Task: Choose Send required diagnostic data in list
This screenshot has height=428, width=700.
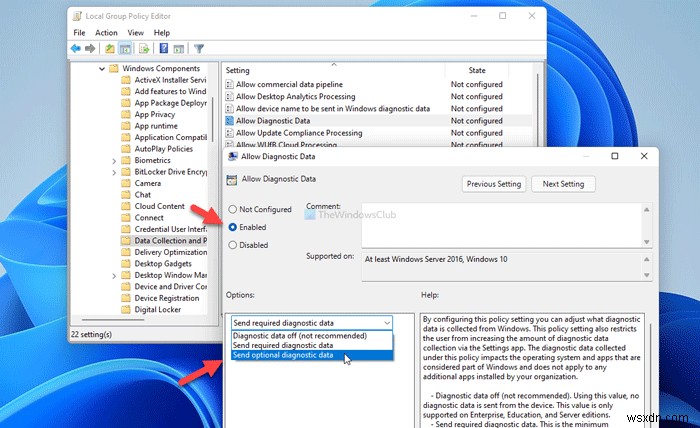Action: 312,345
